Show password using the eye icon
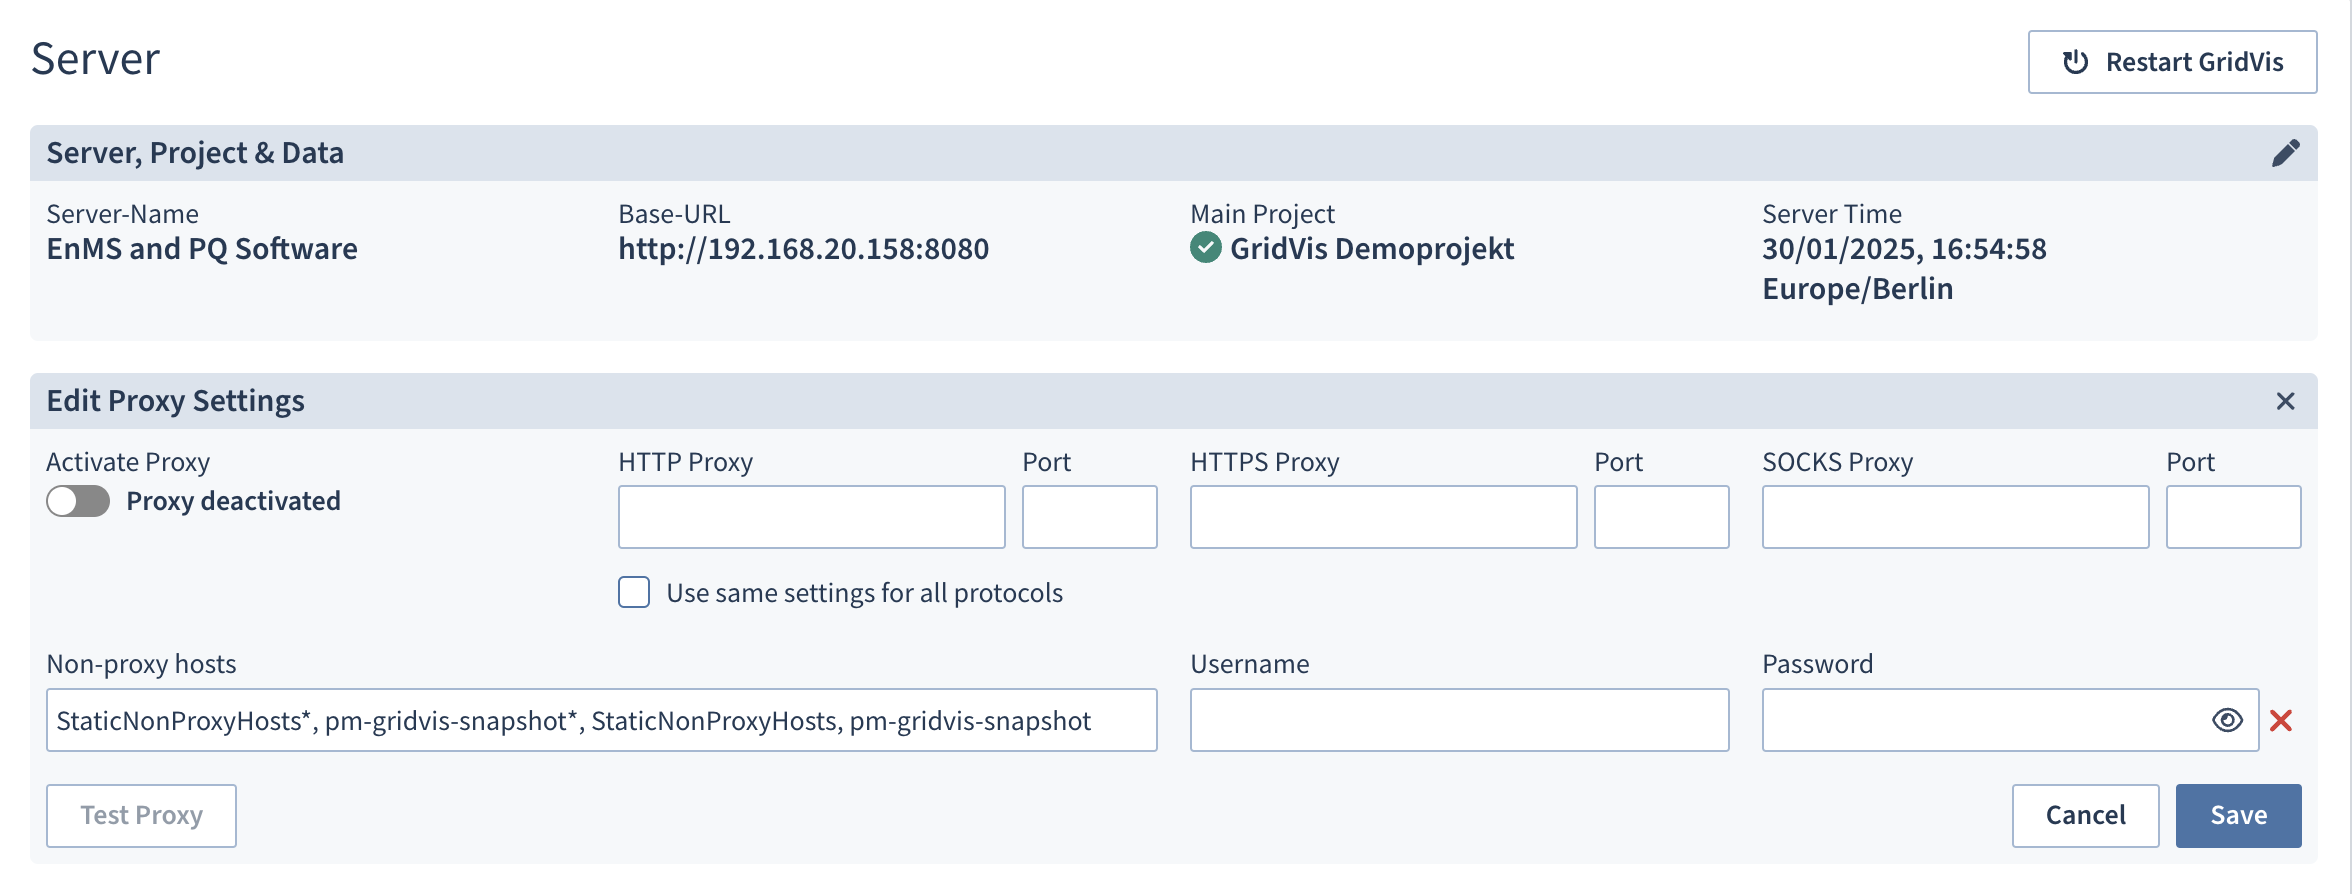2352x894 pixels. [x=2227, y=720]
